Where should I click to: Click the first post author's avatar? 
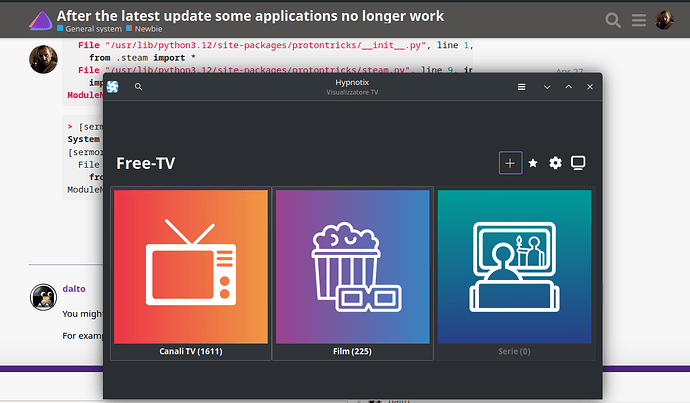(43, 59)
